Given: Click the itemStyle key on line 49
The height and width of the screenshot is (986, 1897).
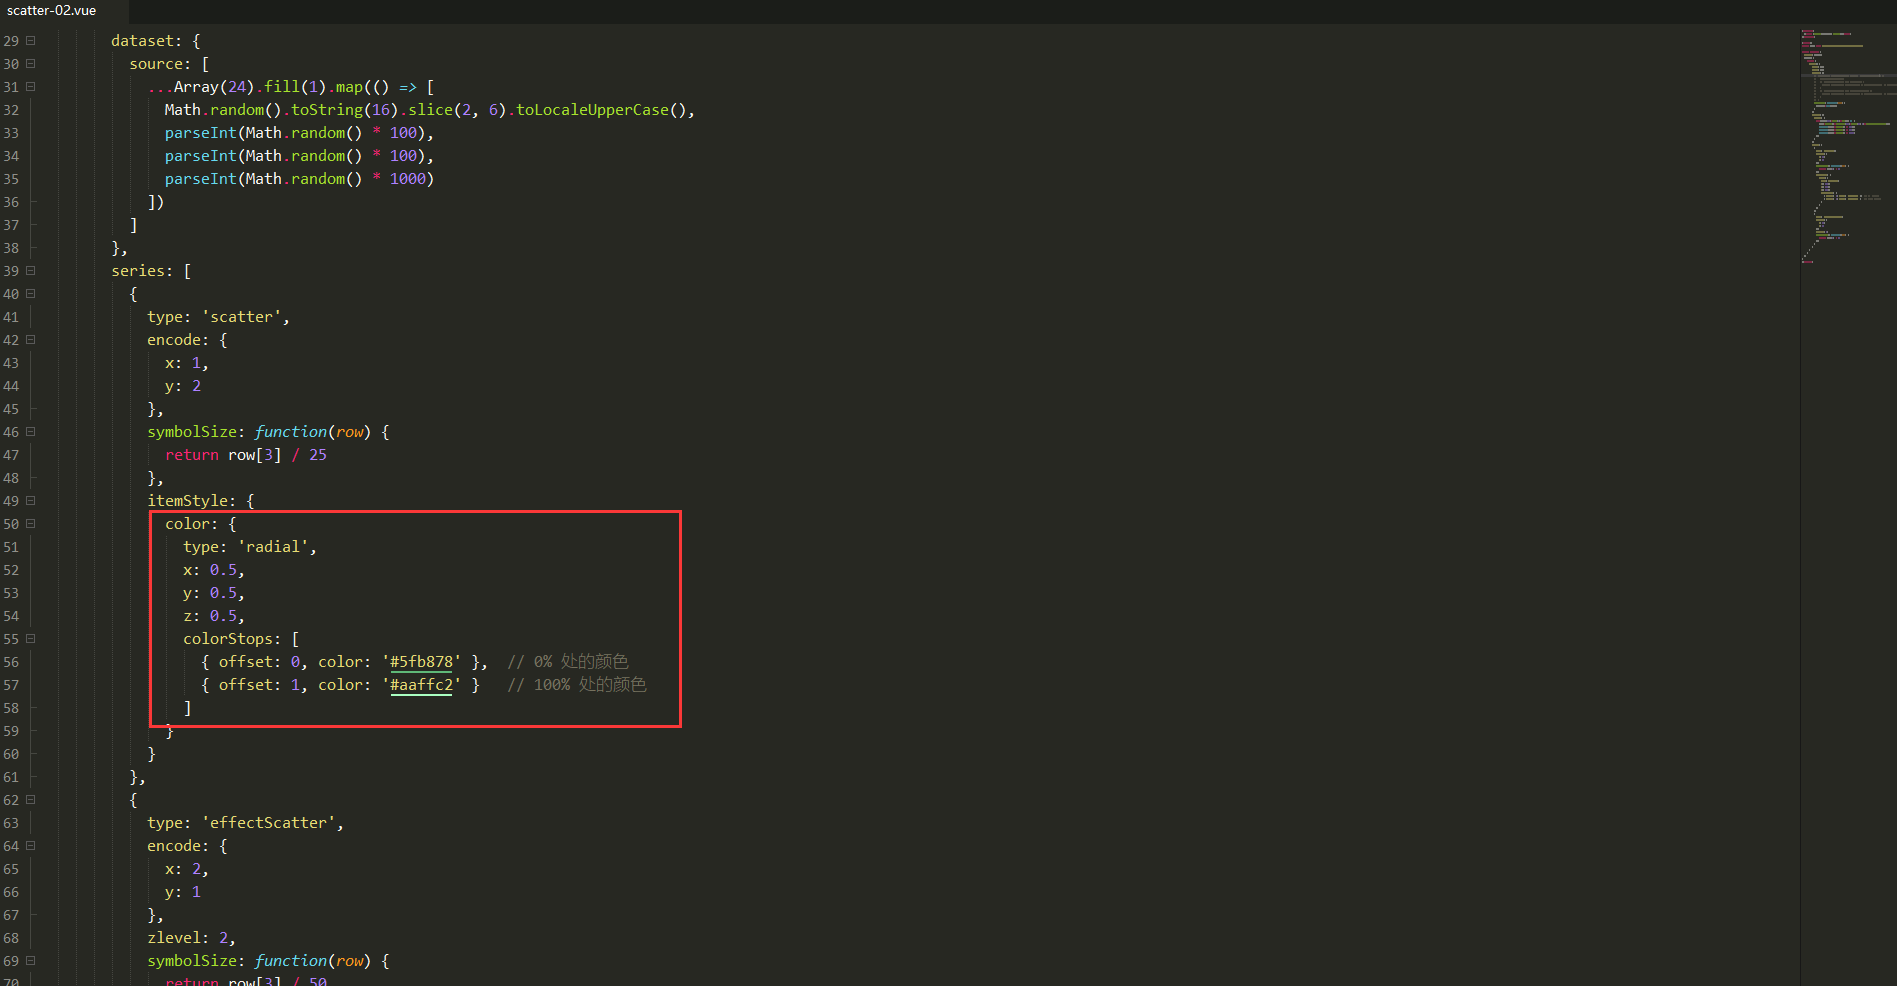Looking at the screenshot, I should (187, 501).
